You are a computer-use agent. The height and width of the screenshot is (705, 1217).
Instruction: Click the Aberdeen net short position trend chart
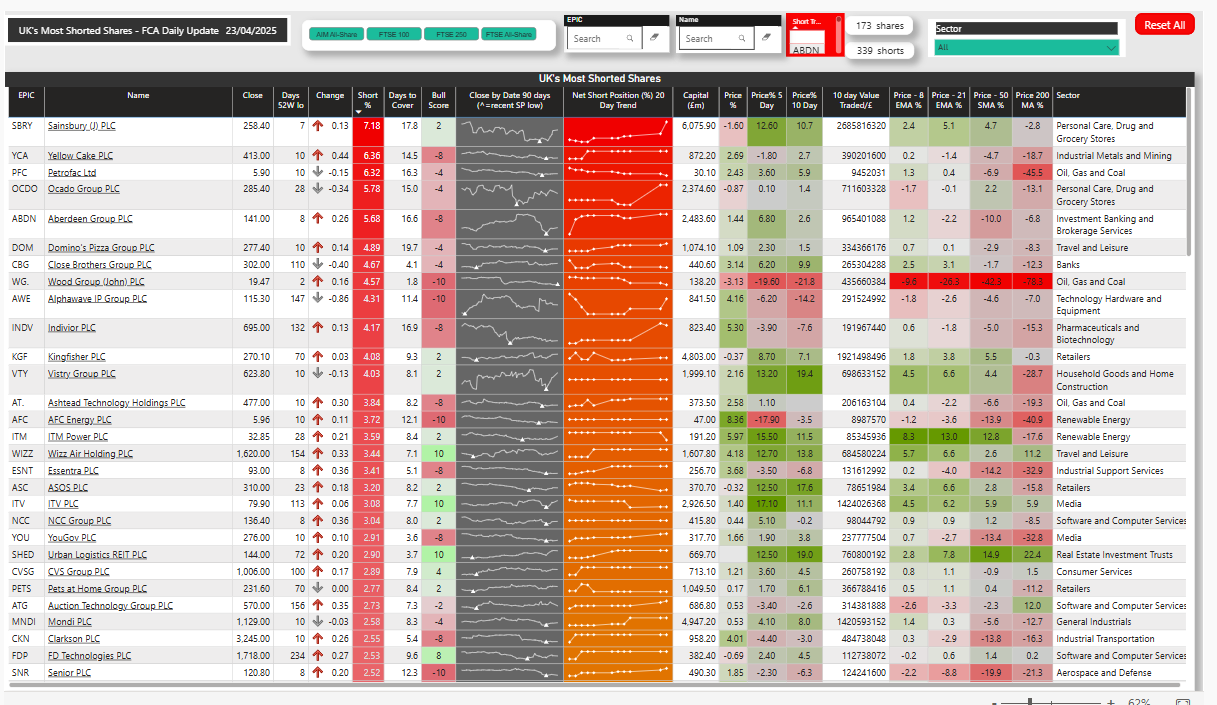pyautogui.click(x=617, y=224)
